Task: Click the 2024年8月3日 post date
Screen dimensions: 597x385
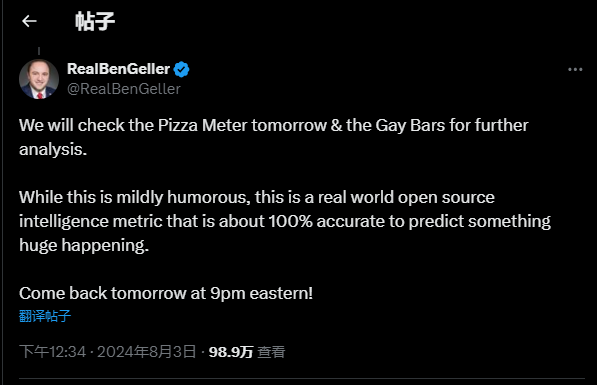Action: (147, 351)
